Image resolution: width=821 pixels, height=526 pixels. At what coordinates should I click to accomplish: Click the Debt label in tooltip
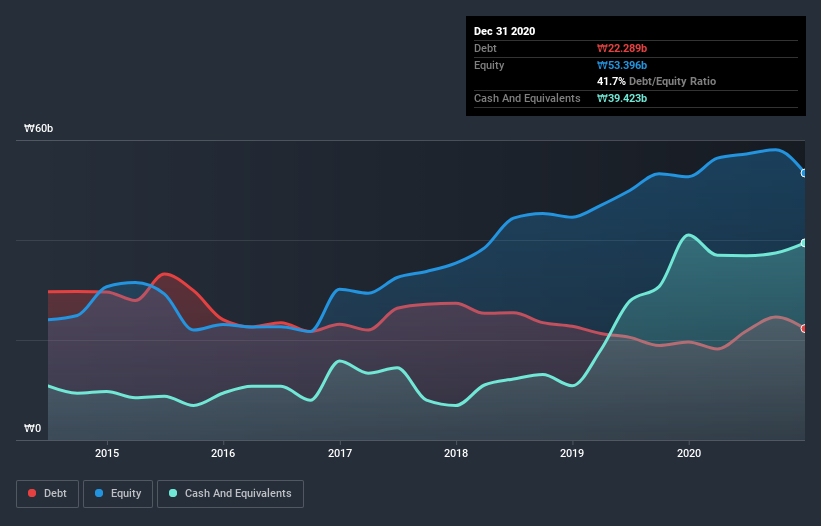coord(485,49)
